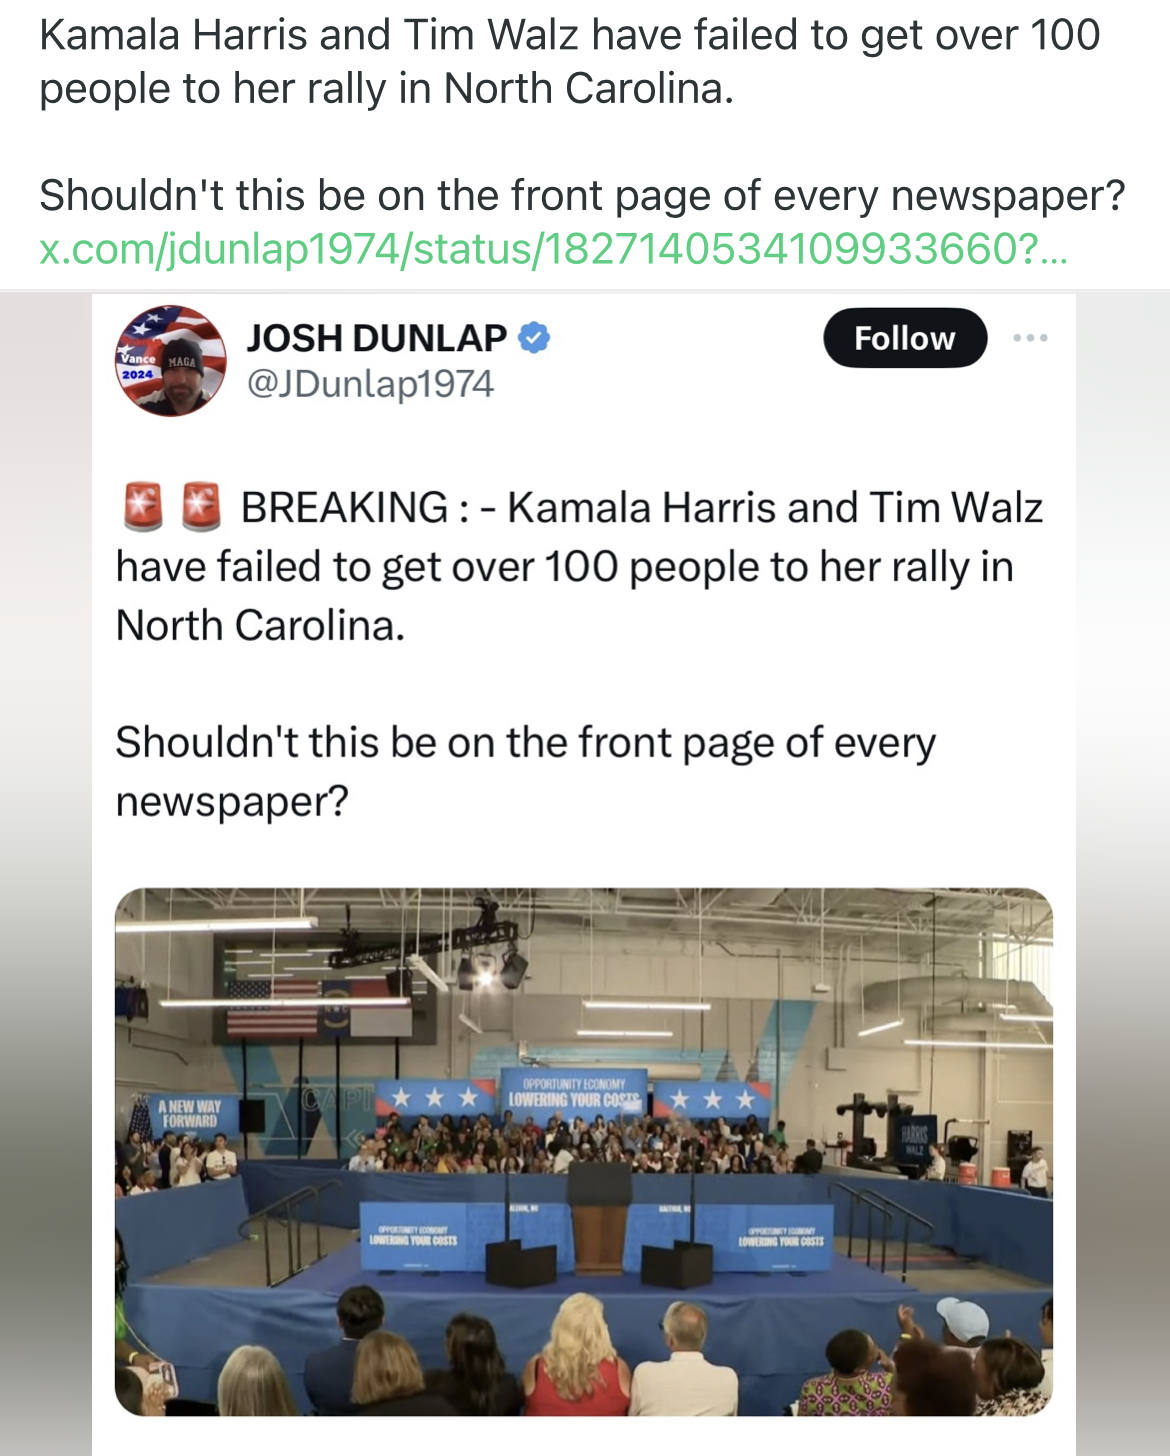The image size is (1170, 1456).
Task: Click the second red siren emoji
Action: (x=201, y=506)
